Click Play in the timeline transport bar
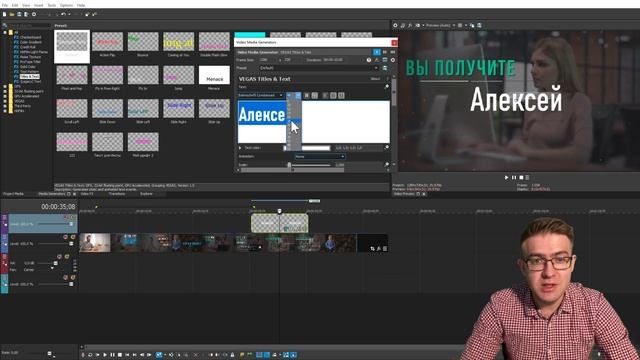640x360 pixels. (x=105, y=355)
